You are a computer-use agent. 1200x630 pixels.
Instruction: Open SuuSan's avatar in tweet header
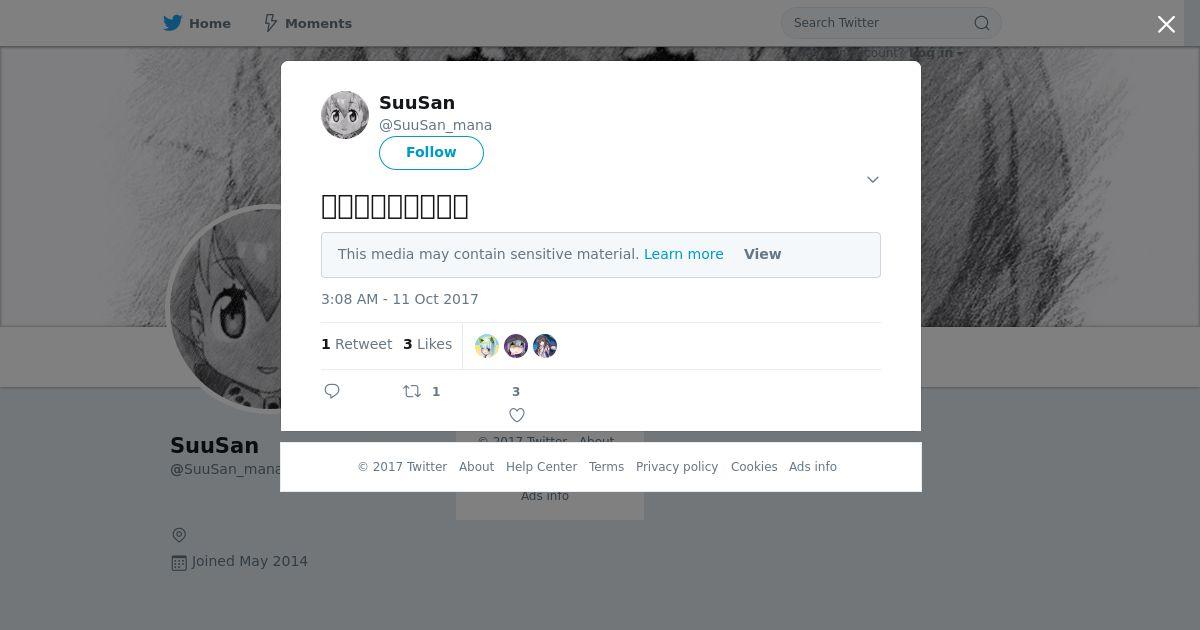pos(345,115)
